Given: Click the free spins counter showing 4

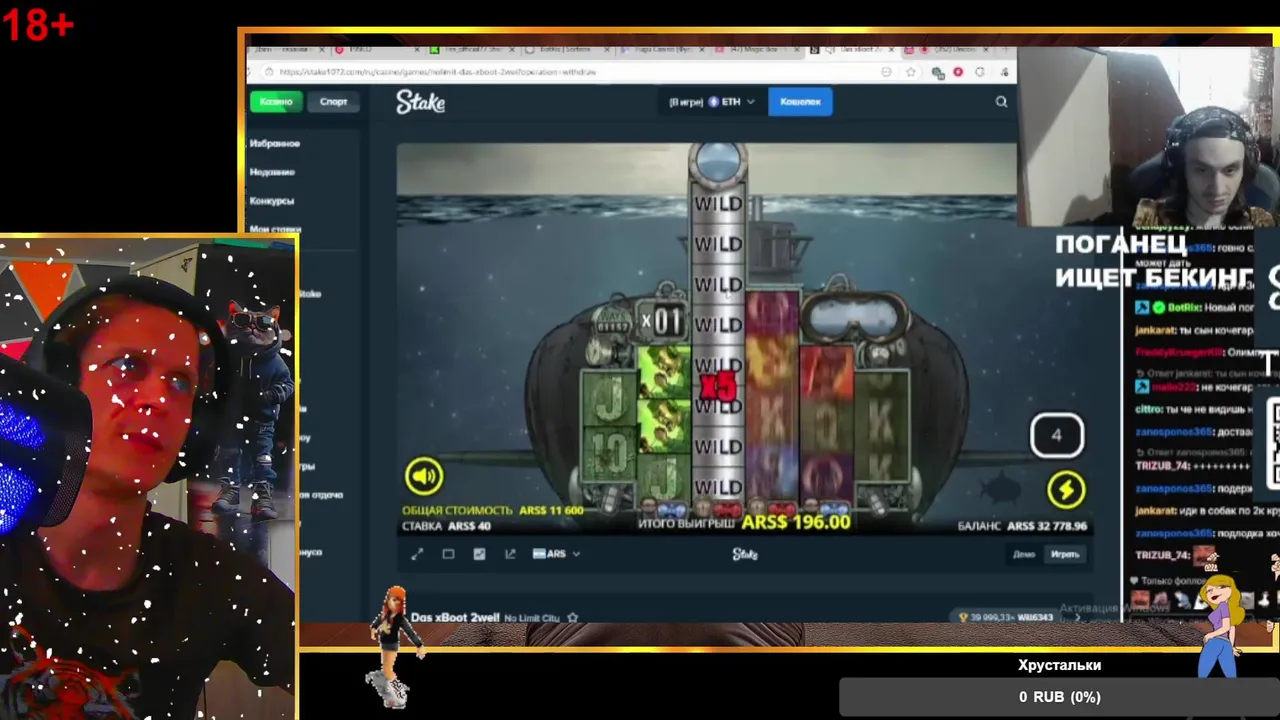Looking at the screenshot, I should click(x=1057, y=435).
